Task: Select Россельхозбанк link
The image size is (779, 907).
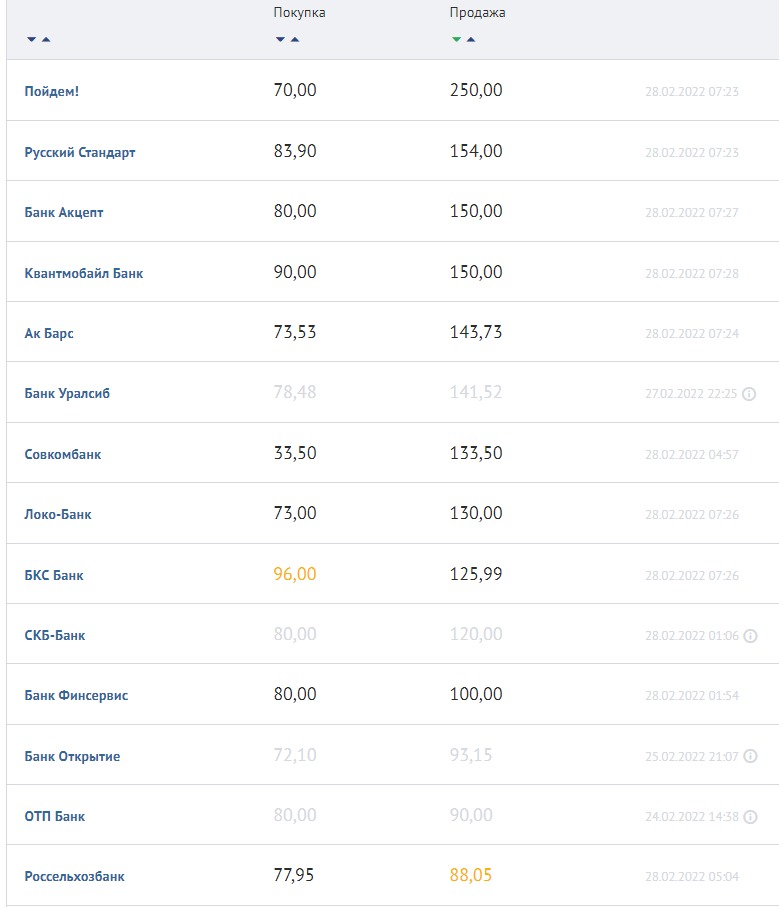Action: coord(75,877)
